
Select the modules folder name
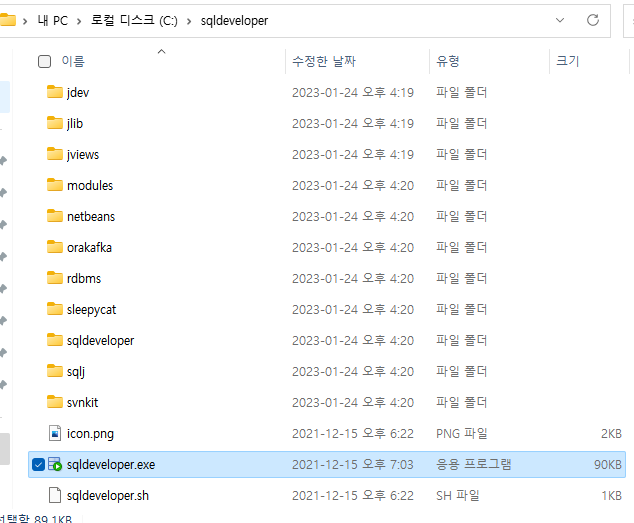(x=90, y=185)
